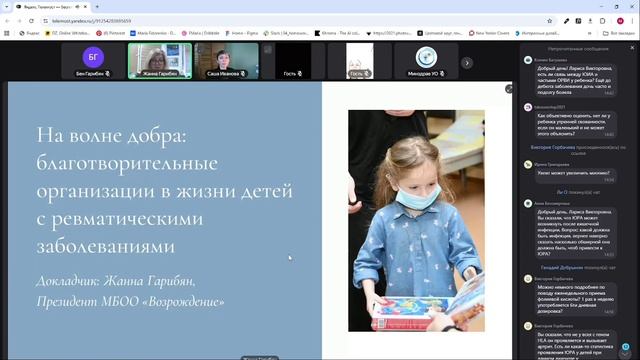Open the Figma bookmark
Image resolution: width=640 pixels, height=360 pixels.
click(241, 33)
